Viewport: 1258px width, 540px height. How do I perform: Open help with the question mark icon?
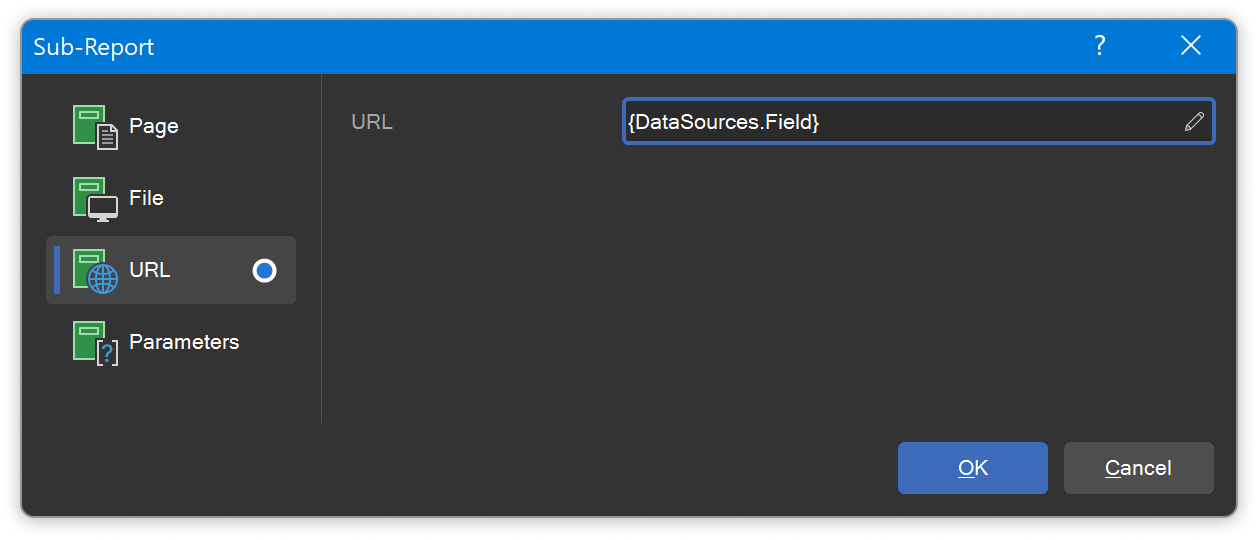click(x=1099, y=46)
